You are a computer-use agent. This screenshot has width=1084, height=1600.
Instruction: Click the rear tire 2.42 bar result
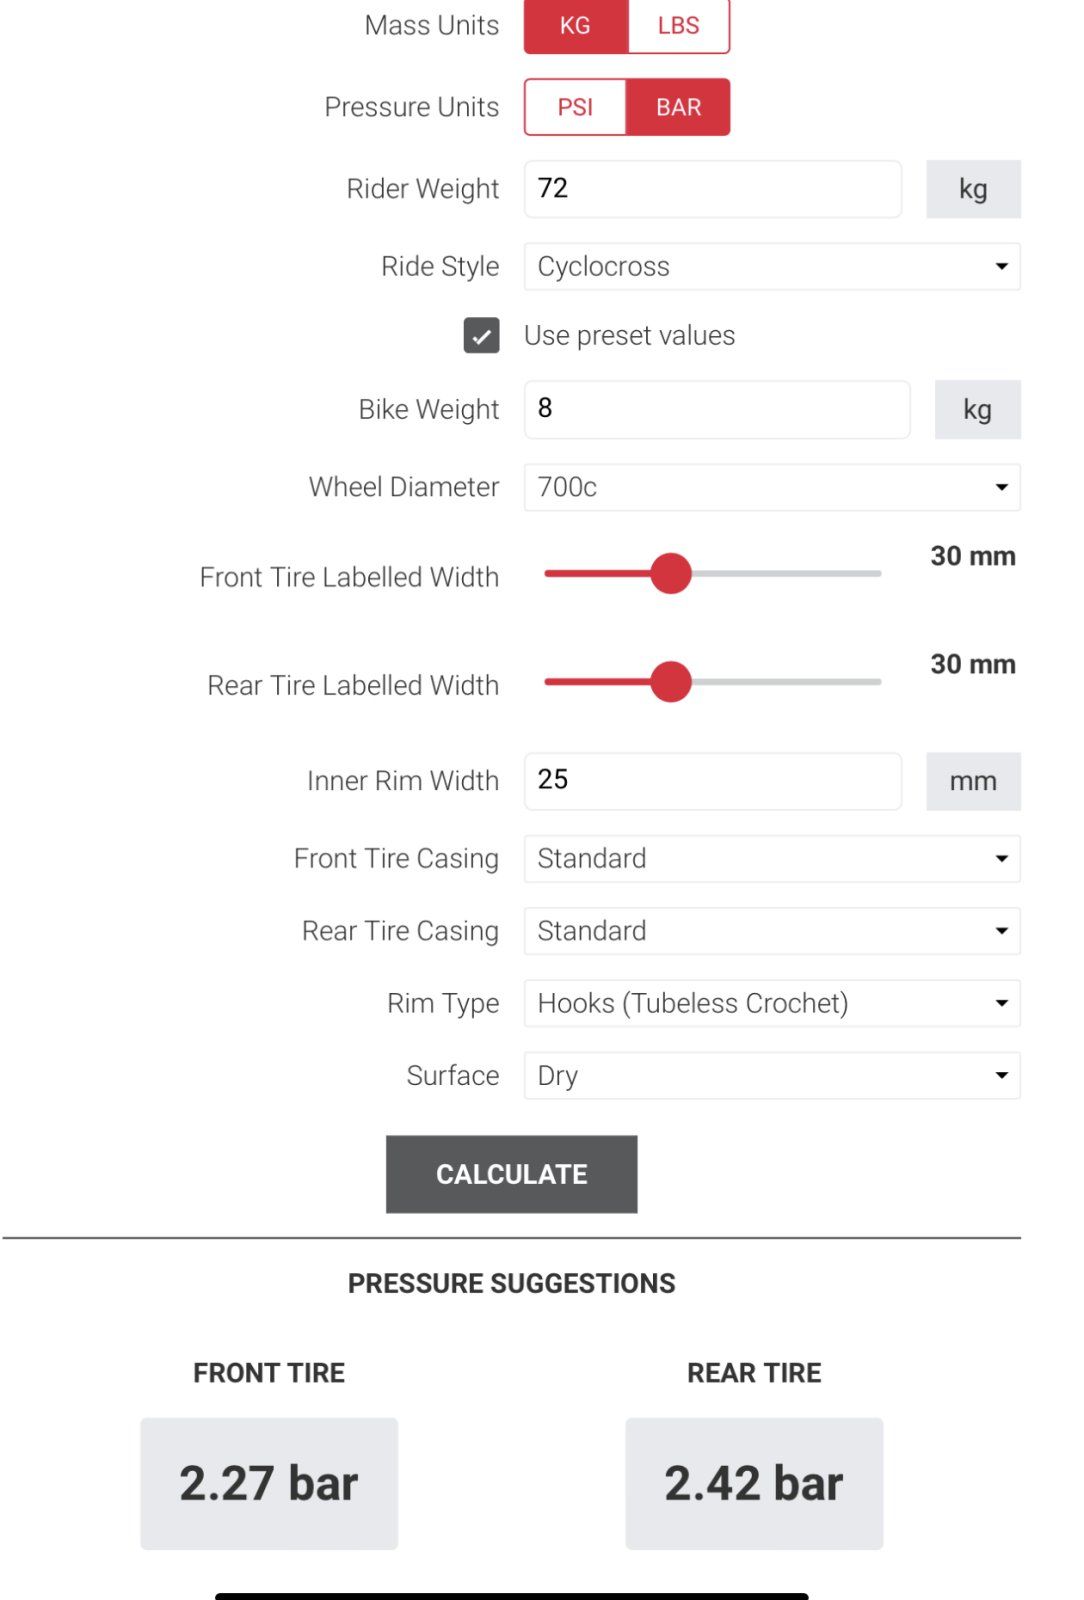(754, 1483)
